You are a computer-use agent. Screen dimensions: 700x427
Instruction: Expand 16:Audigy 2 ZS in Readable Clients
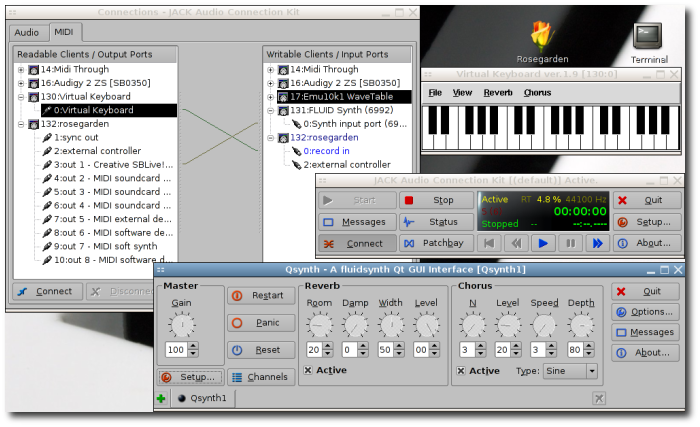click(x=21, y=83)
